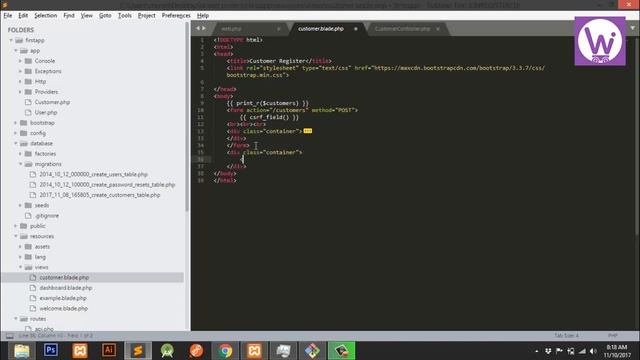Open Photoshop from the taskbar
This screenshot has height=360, width=640.
point(51,351)
